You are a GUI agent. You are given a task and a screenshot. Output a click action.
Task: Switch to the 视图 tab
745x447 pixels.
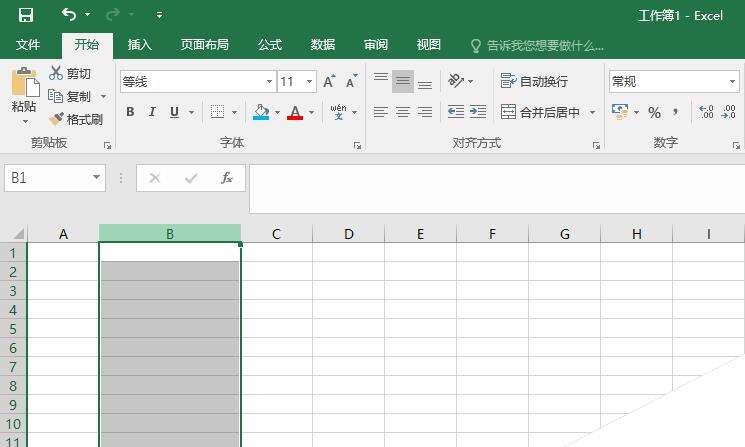pyautogui.click(x=429, y=45)
